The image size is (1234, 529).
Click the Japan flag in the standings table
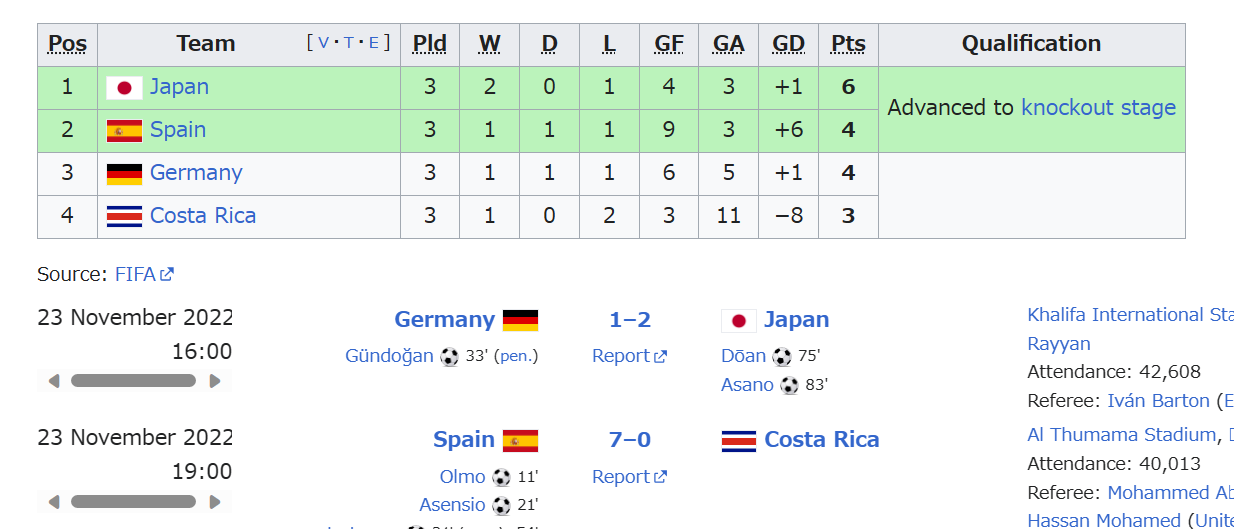[124, 88]
